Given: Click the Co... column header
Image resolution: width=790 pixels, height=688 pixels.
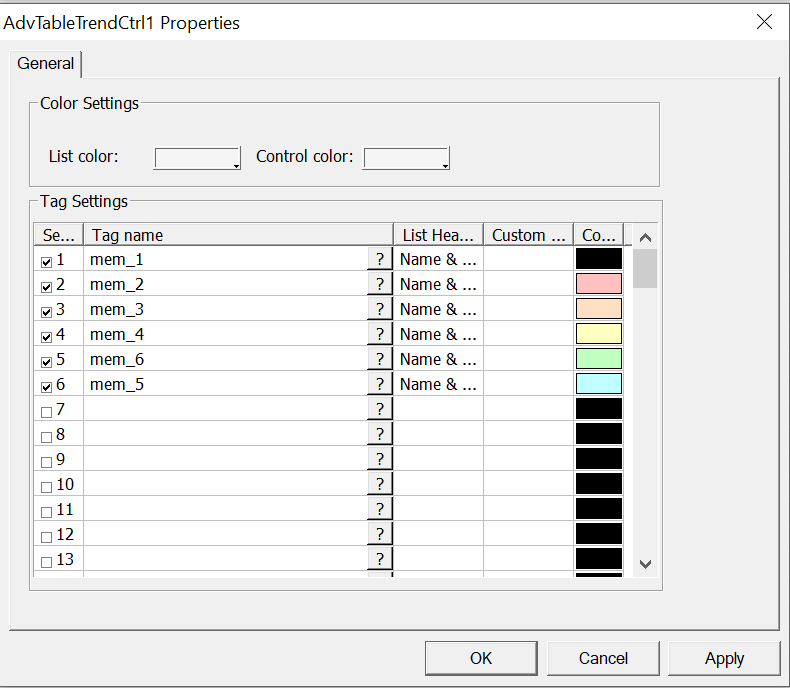Looking at the screenshot, I should click(599, 235).
